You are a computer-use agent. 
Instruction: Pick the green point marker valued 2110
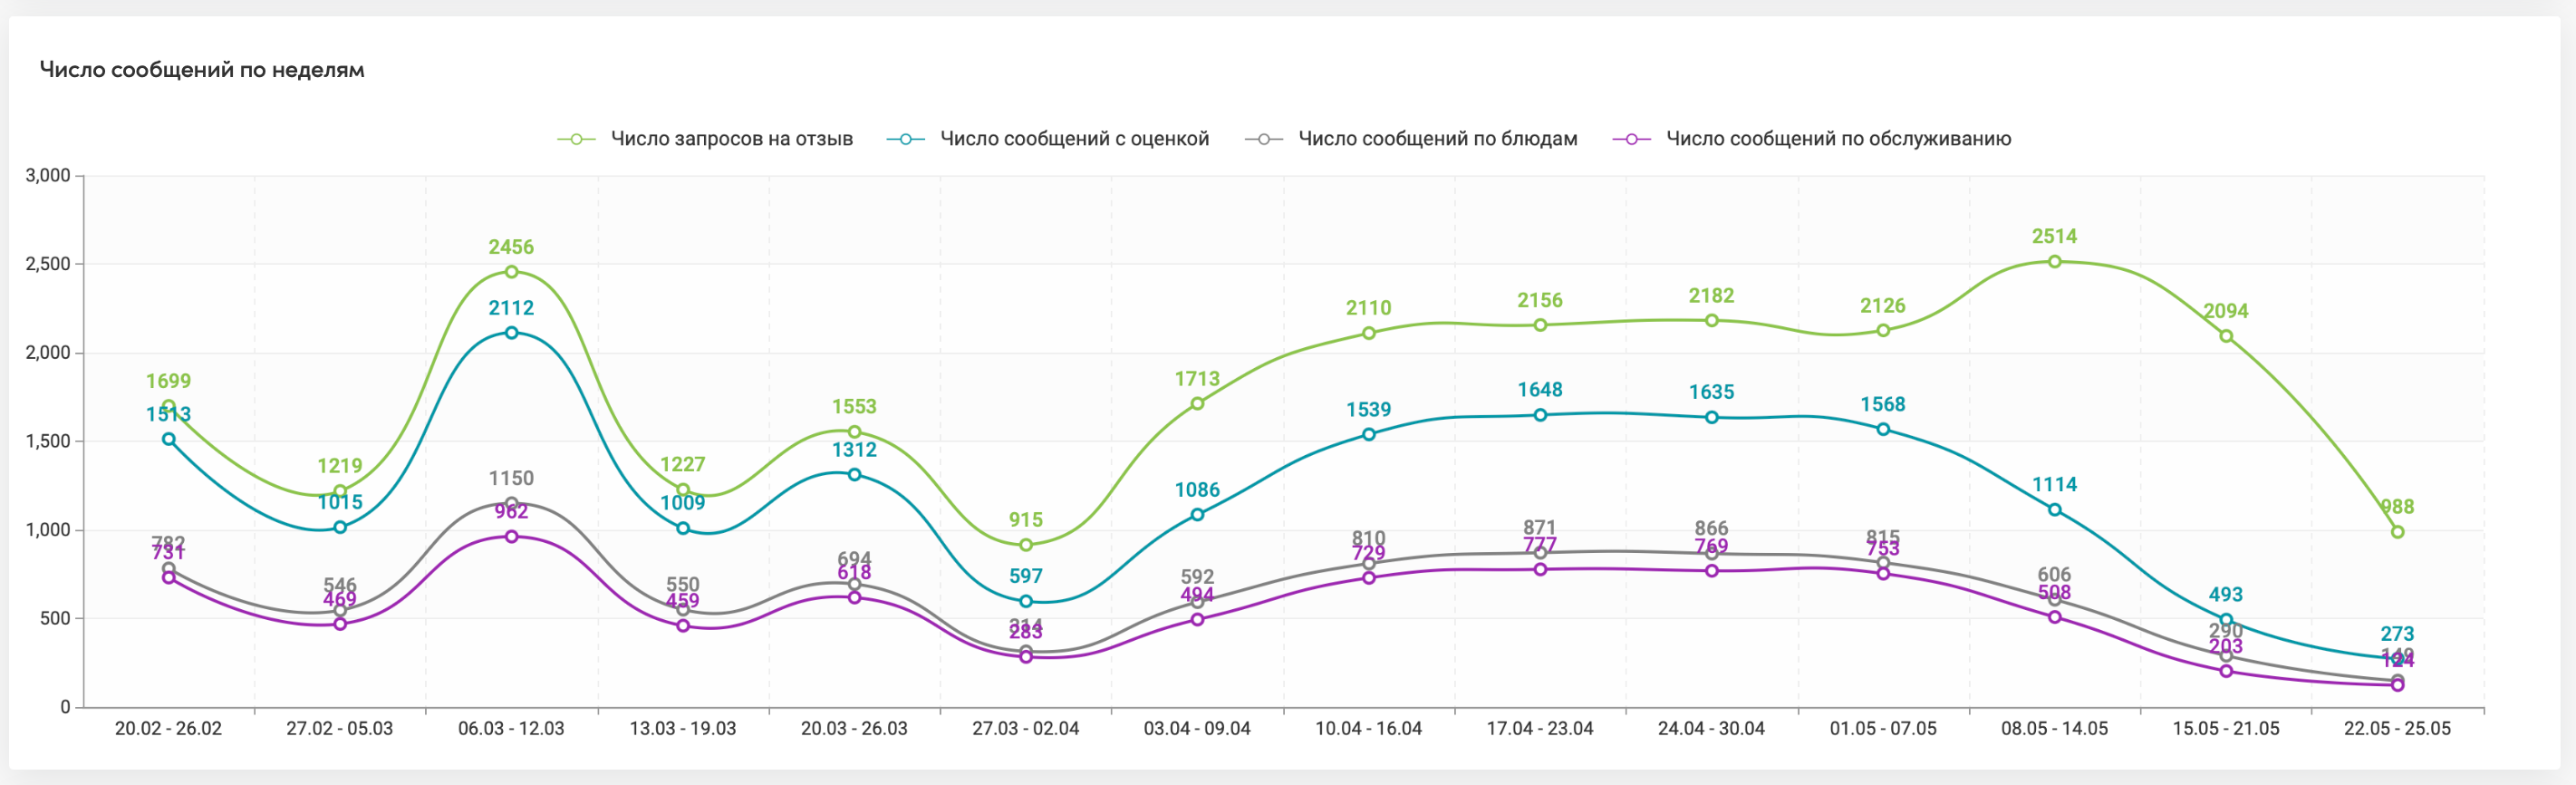tap(1369, 333)
